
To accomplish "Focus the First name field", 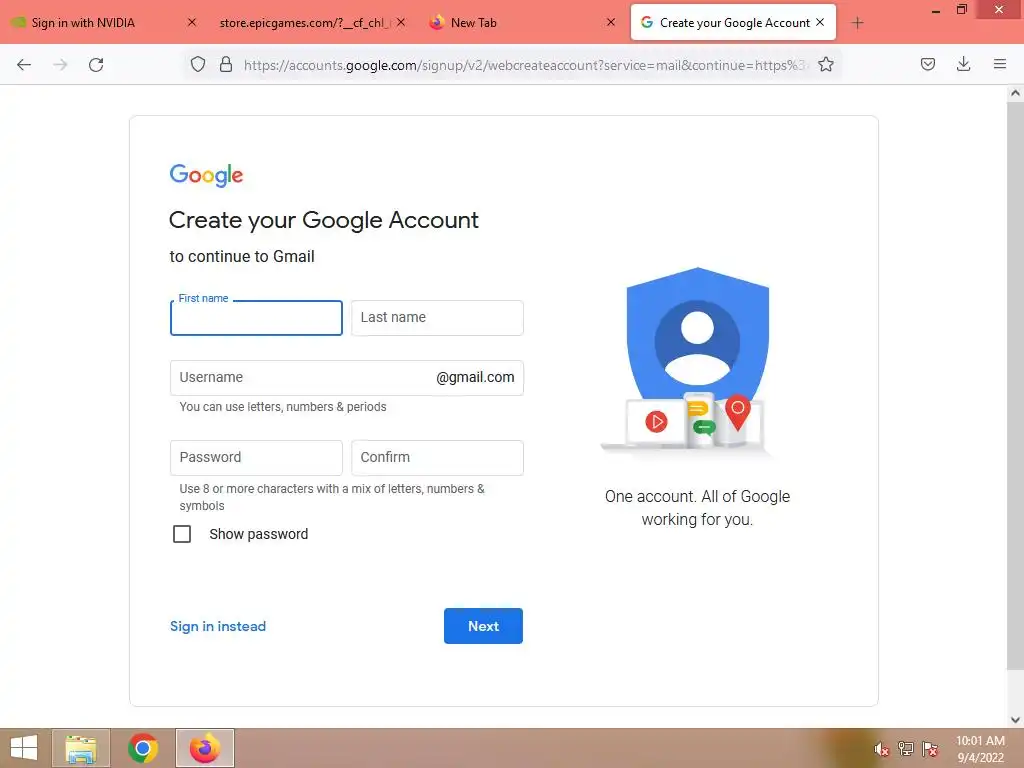I will [256, 318].
